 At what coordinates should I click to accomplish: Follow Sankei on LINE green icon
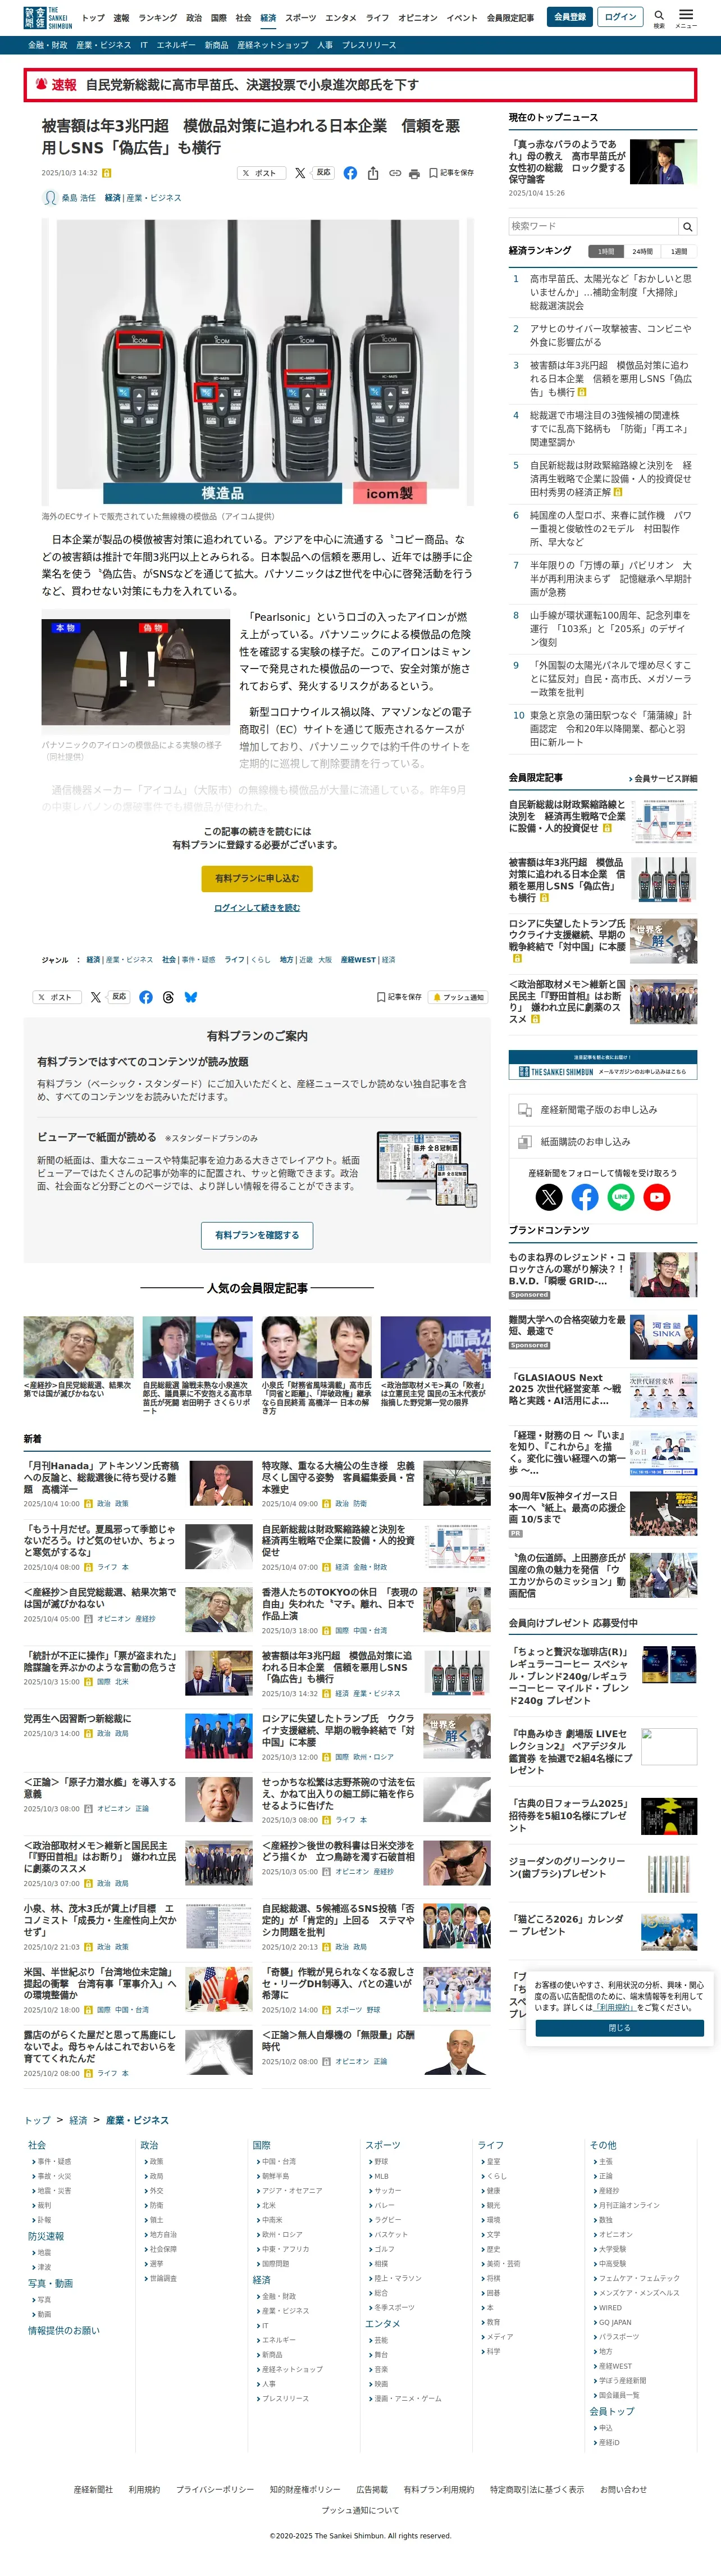pyautogui.click(x=621, y=1197)
